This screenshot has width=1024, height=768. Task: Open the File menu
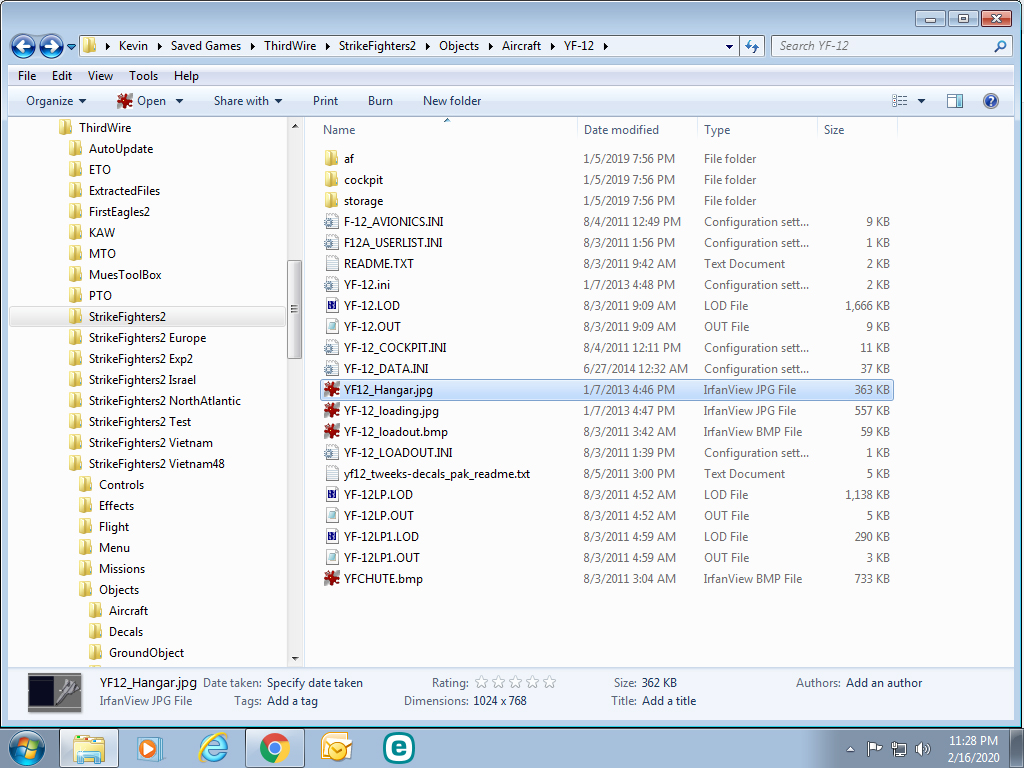coord(27,76)
